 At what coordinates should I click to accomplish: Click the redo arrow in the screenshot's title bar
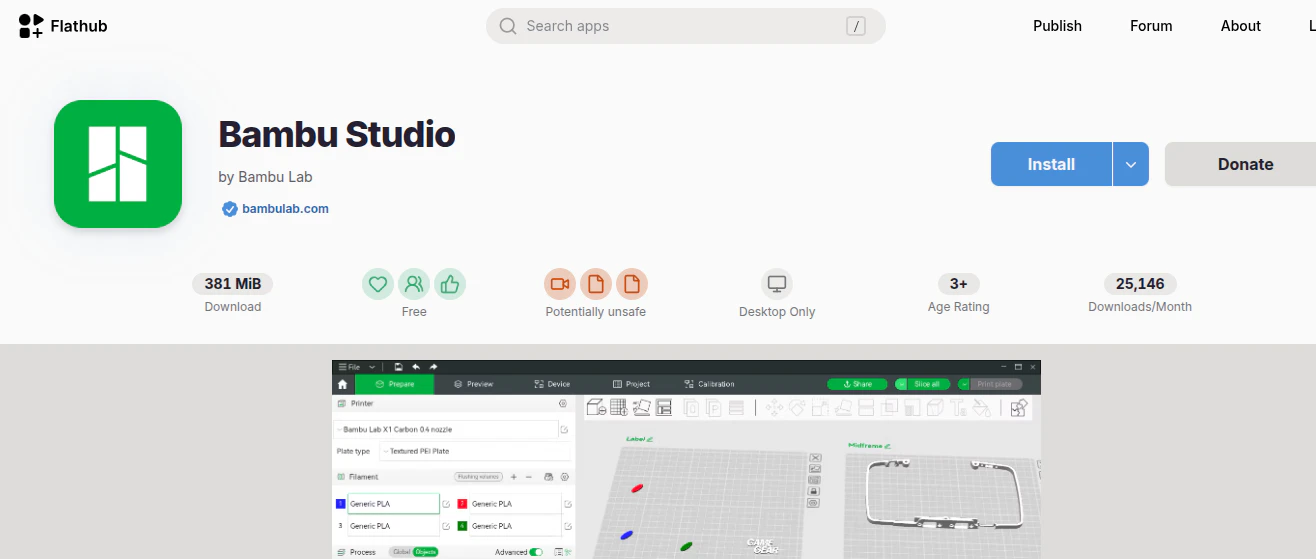click(433, 367)
